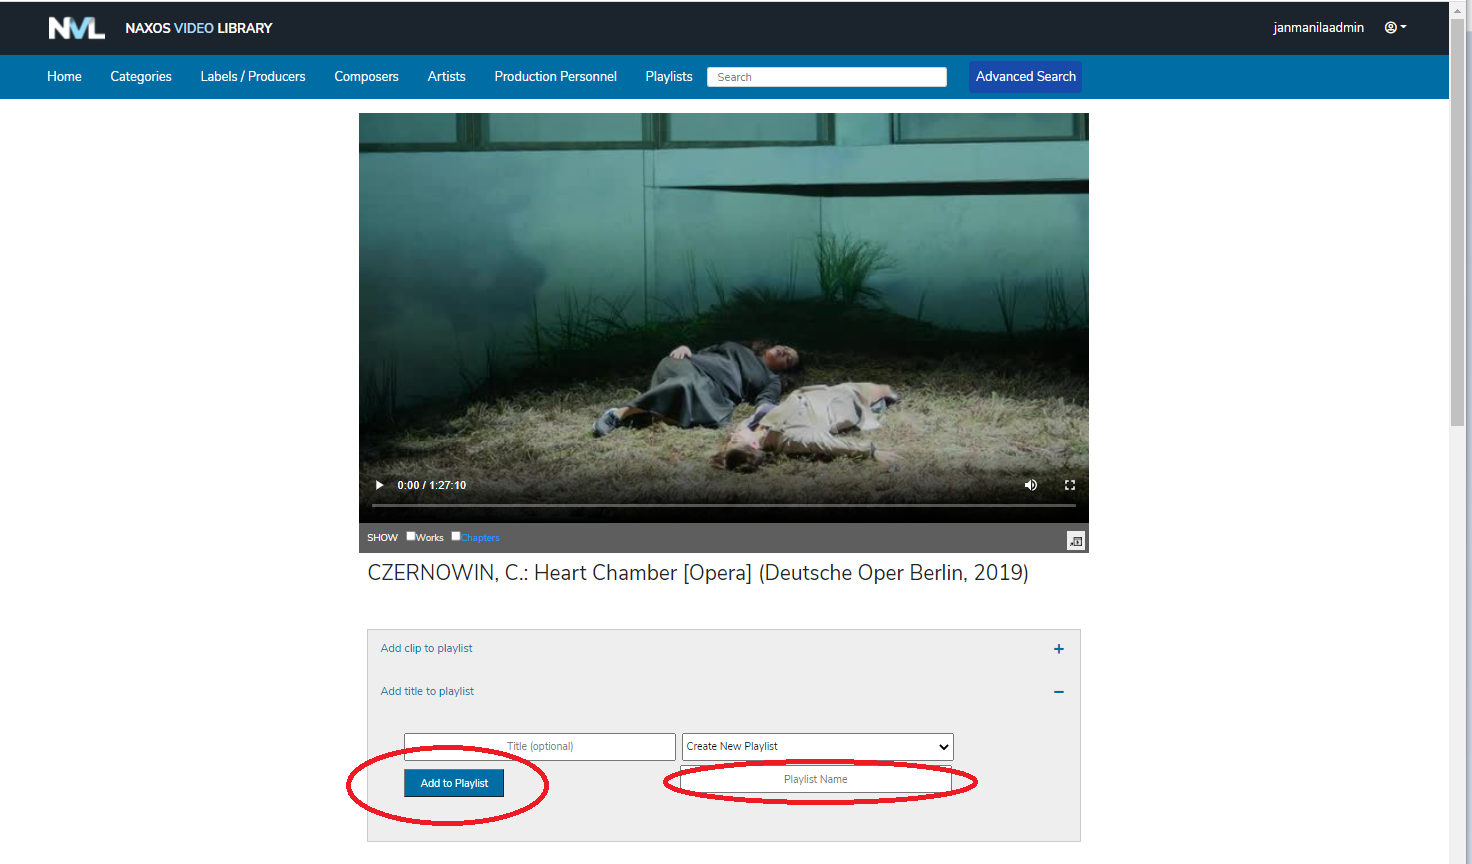This screenshot has height=864, width=1472.
Task: Click the NAXOS VIDEO LIBRARY title
Action: click(198, 28)
